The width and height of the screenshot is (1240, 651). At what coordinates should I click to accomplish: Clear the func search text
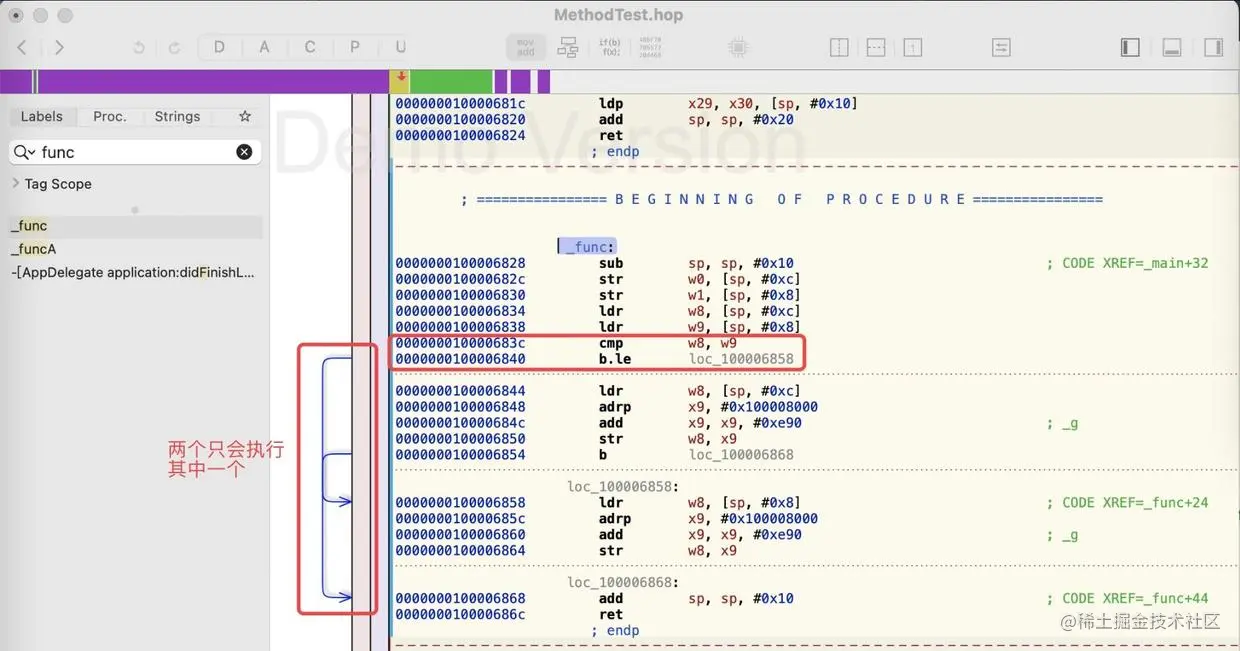point(244,152)
